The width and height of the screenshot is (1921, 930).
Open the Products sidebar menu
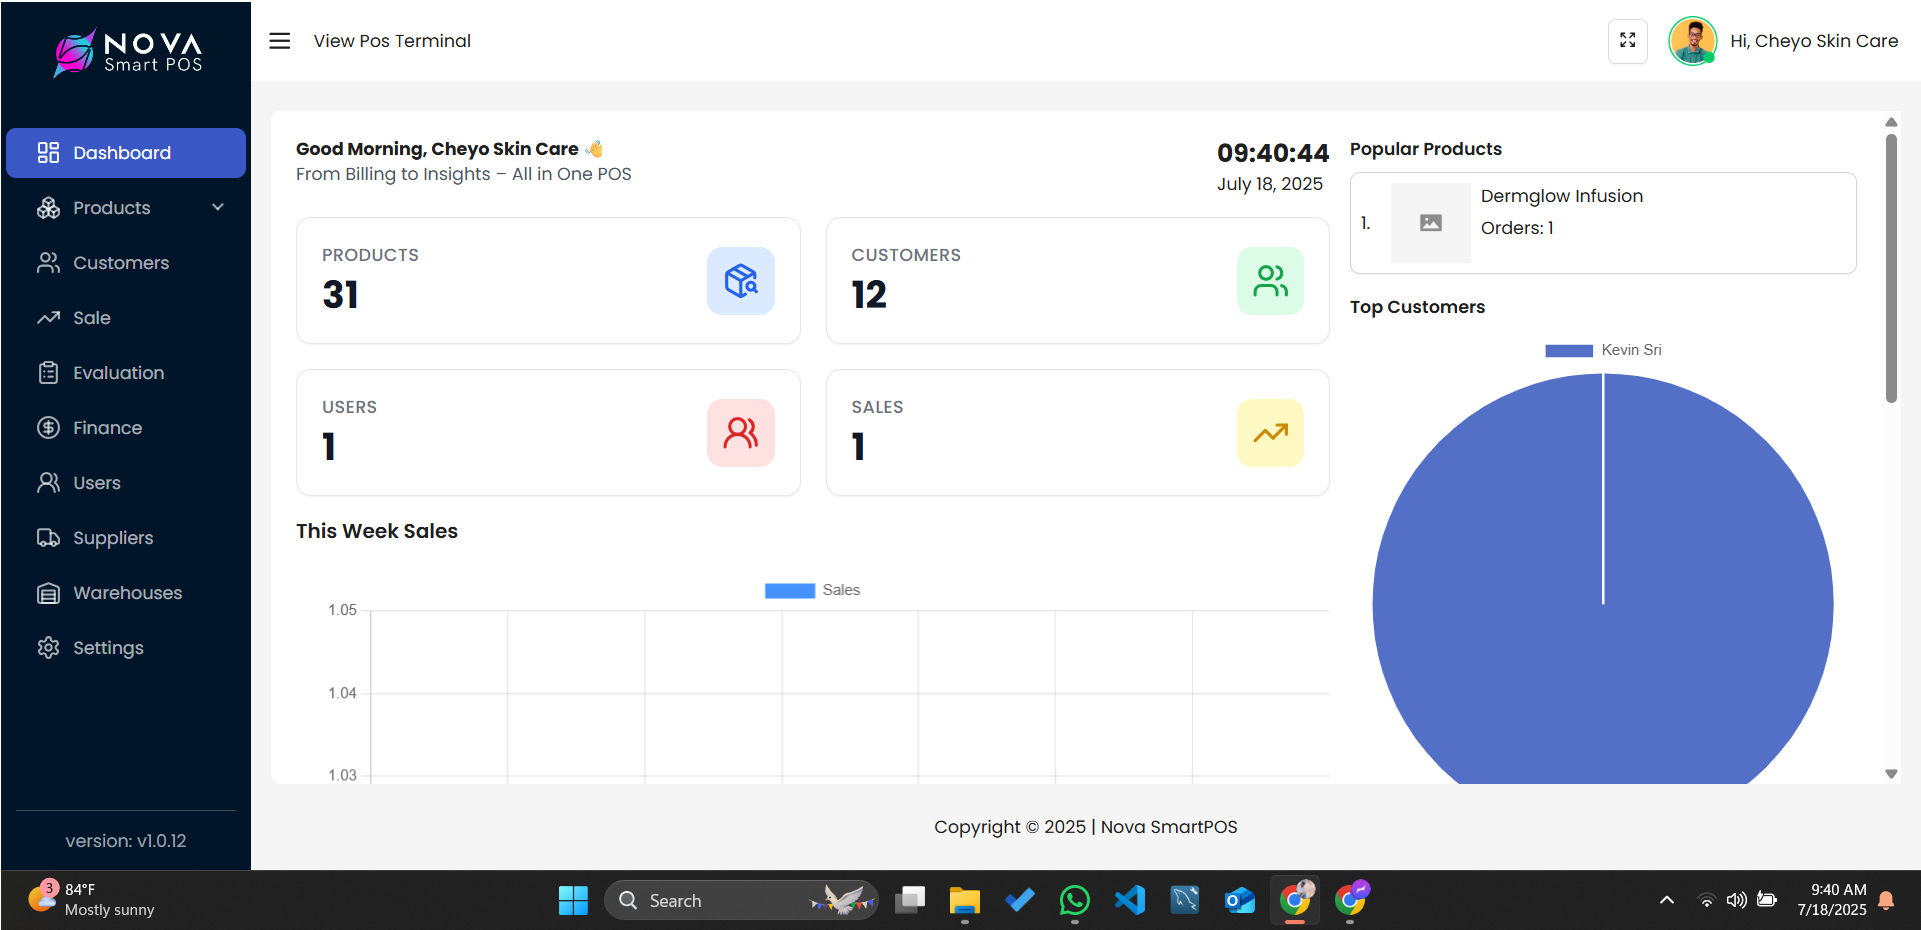pos(126,208)
